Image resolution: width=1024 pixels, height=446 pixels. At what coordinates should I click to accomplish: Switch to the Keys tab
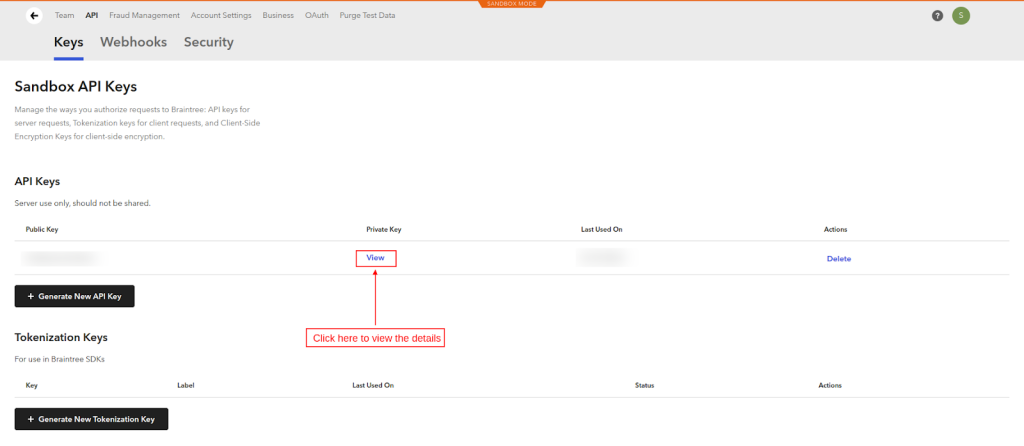[68, 43]
